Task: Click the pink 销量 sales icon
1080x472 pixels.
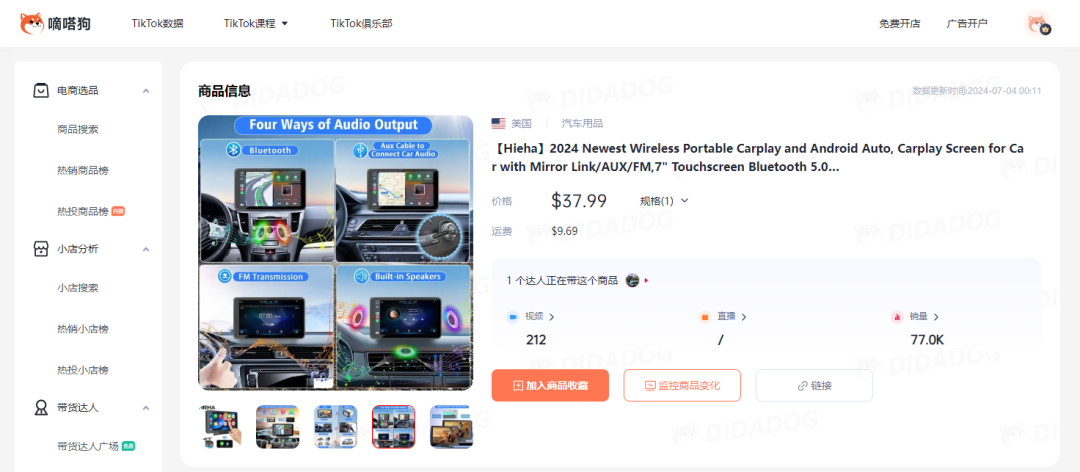Action: tap(897, 317)
